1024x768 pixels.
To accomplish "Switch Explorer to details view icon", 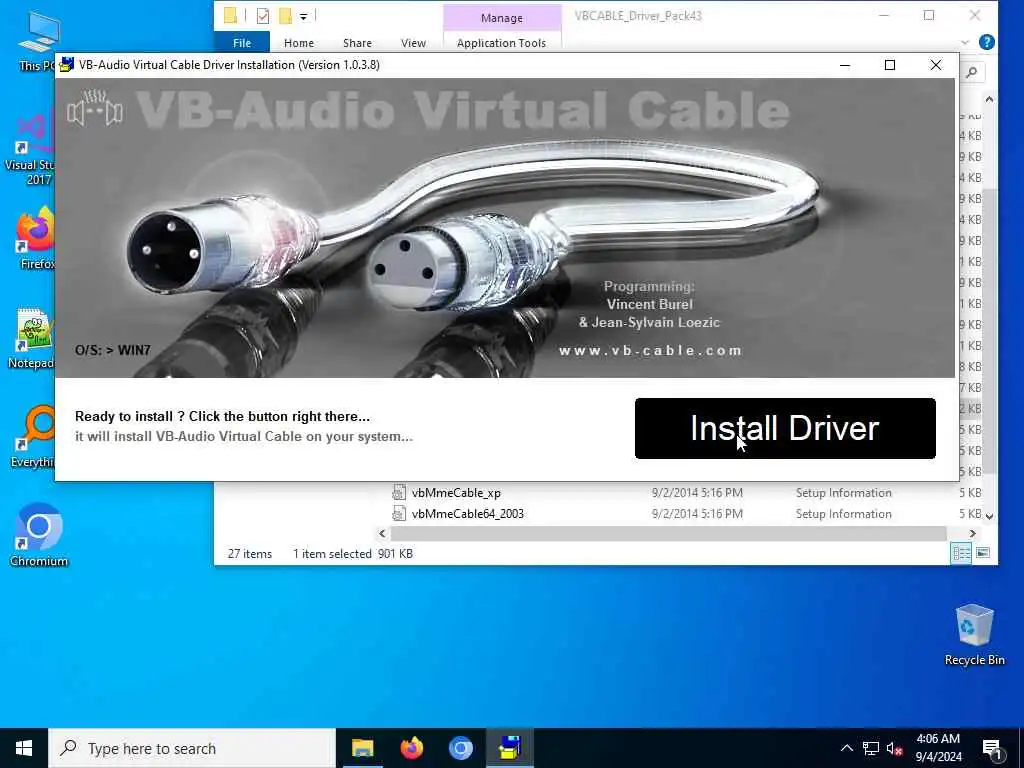I will click(961, 554).
